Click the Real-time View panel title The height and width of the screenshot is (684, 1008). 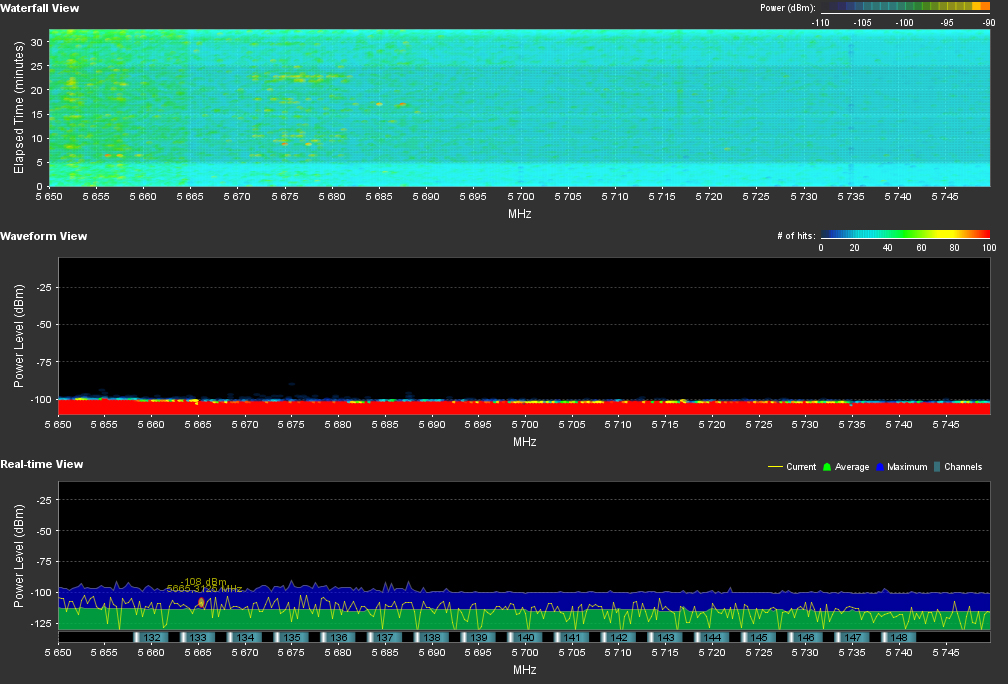click(x=41, y=464)
